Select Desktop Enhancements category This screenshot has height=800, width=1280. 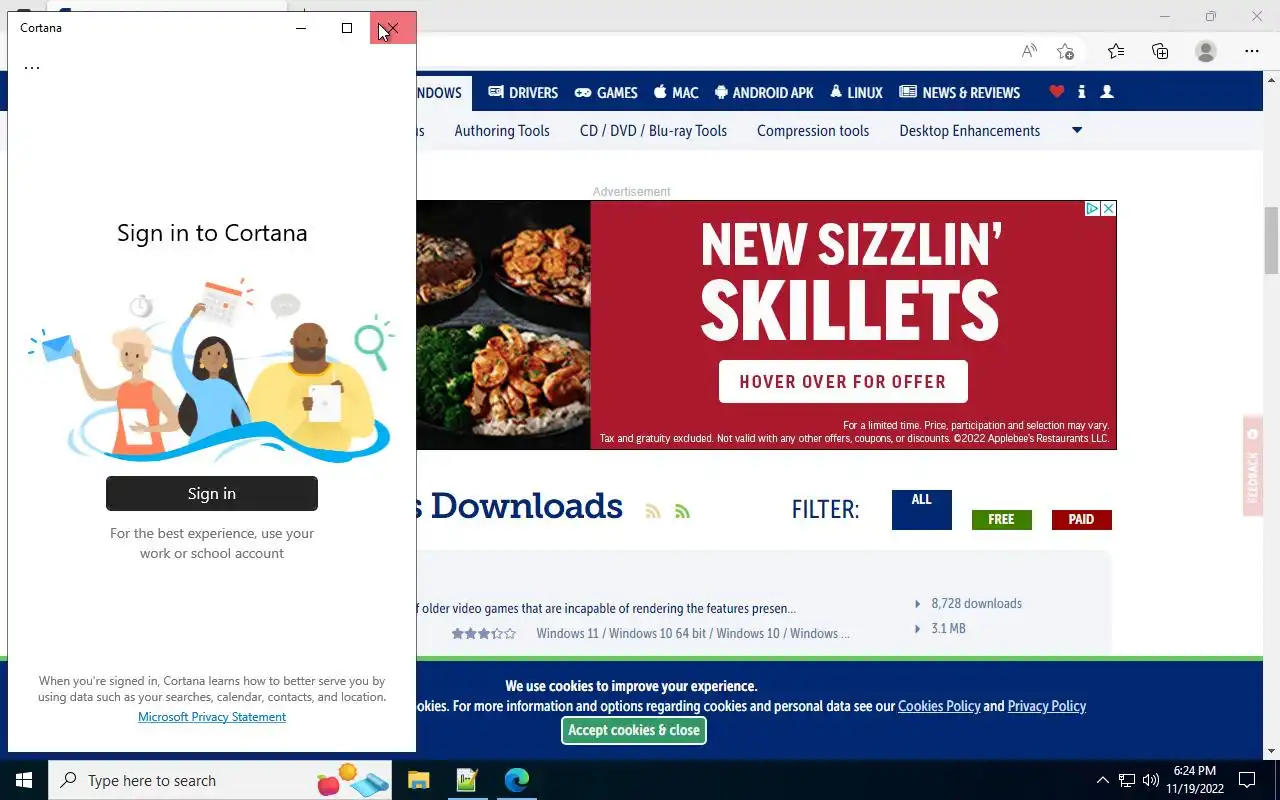[970, 131]
